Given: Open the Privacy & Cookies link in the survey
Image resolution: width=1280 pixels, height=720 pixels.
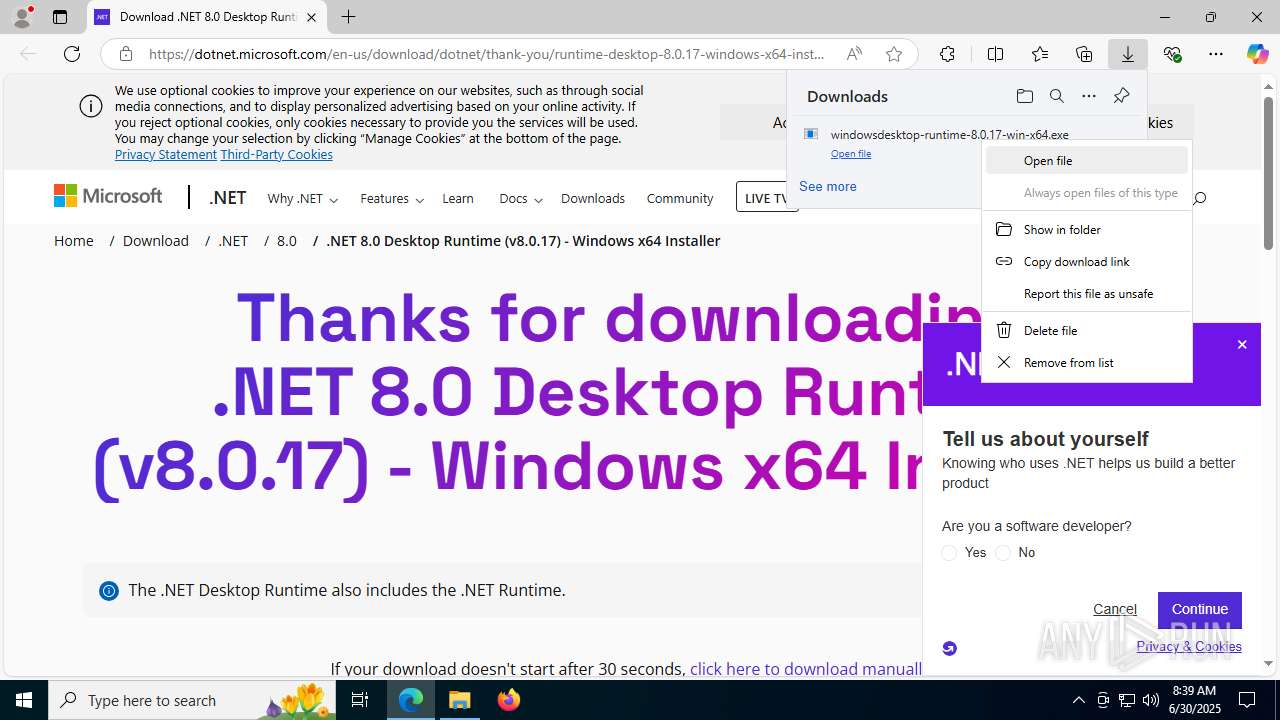Looking at the screenshot, I should (x=1189, y=646).
